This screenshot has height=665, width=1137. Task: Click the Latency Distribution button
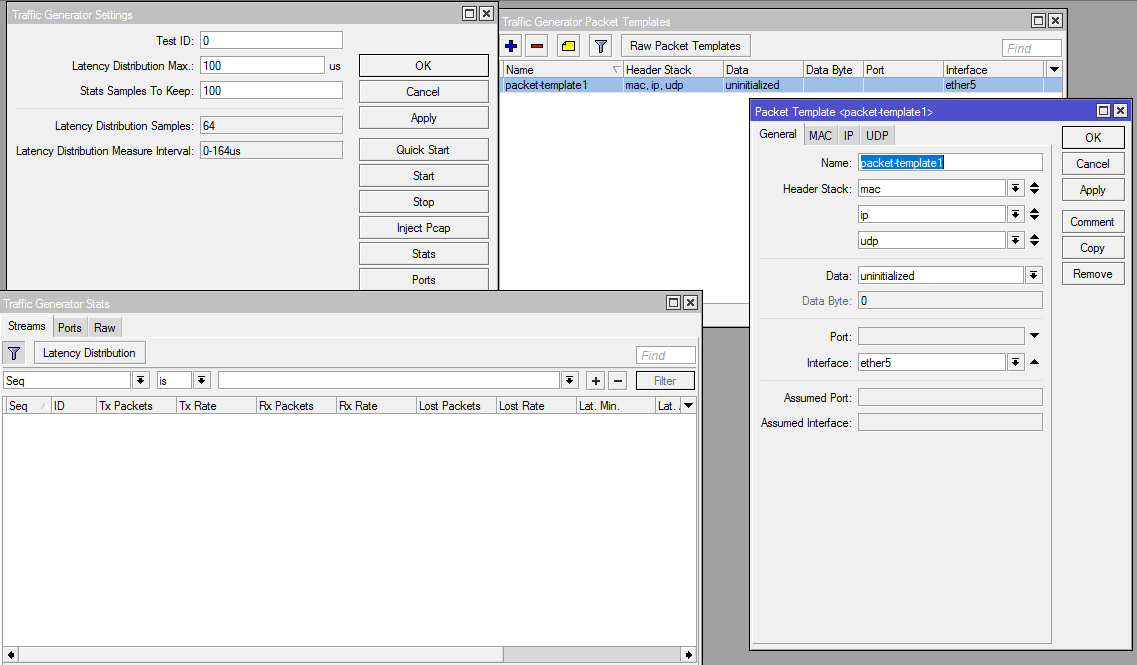coord(88,353)
